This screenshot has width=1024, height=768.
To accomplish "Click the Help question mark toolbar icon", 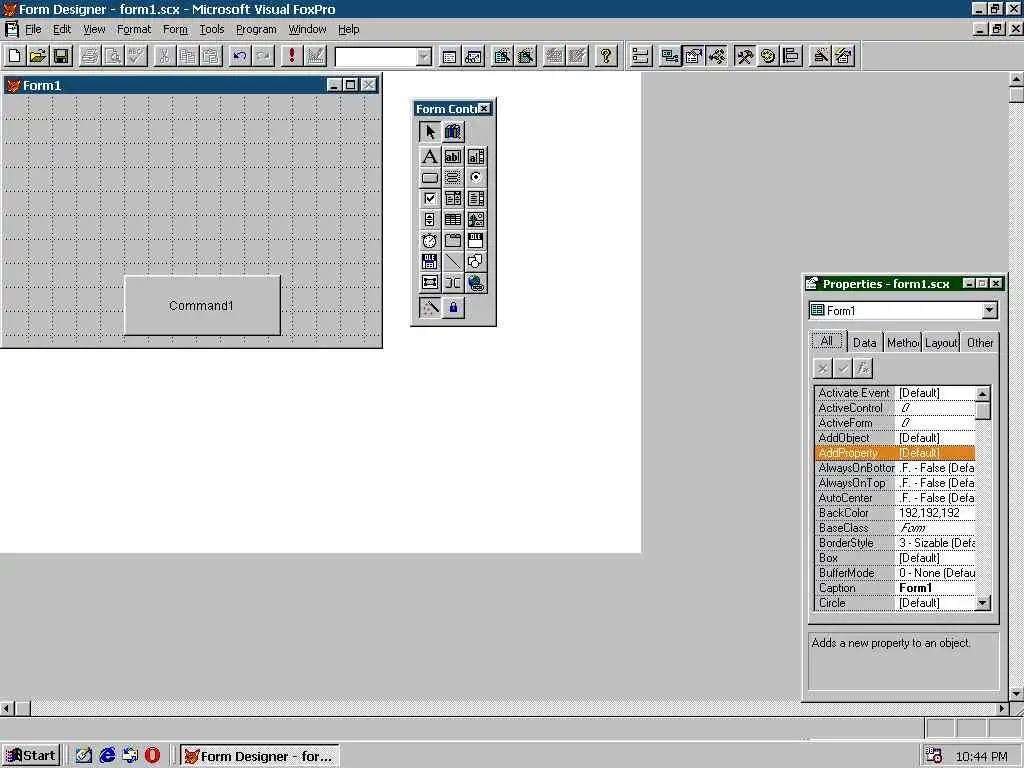I will click(x=606, y=56).
